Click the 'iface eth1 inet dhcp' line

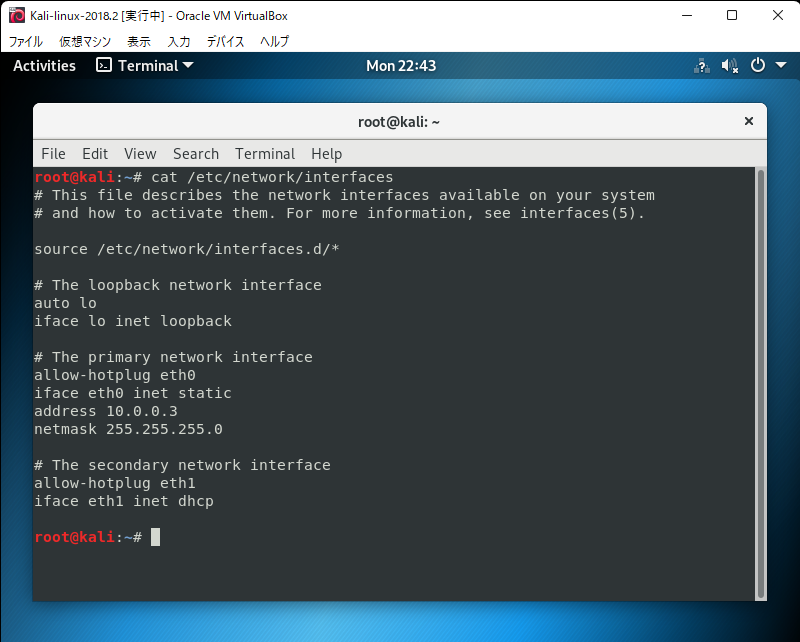(124, 501)
